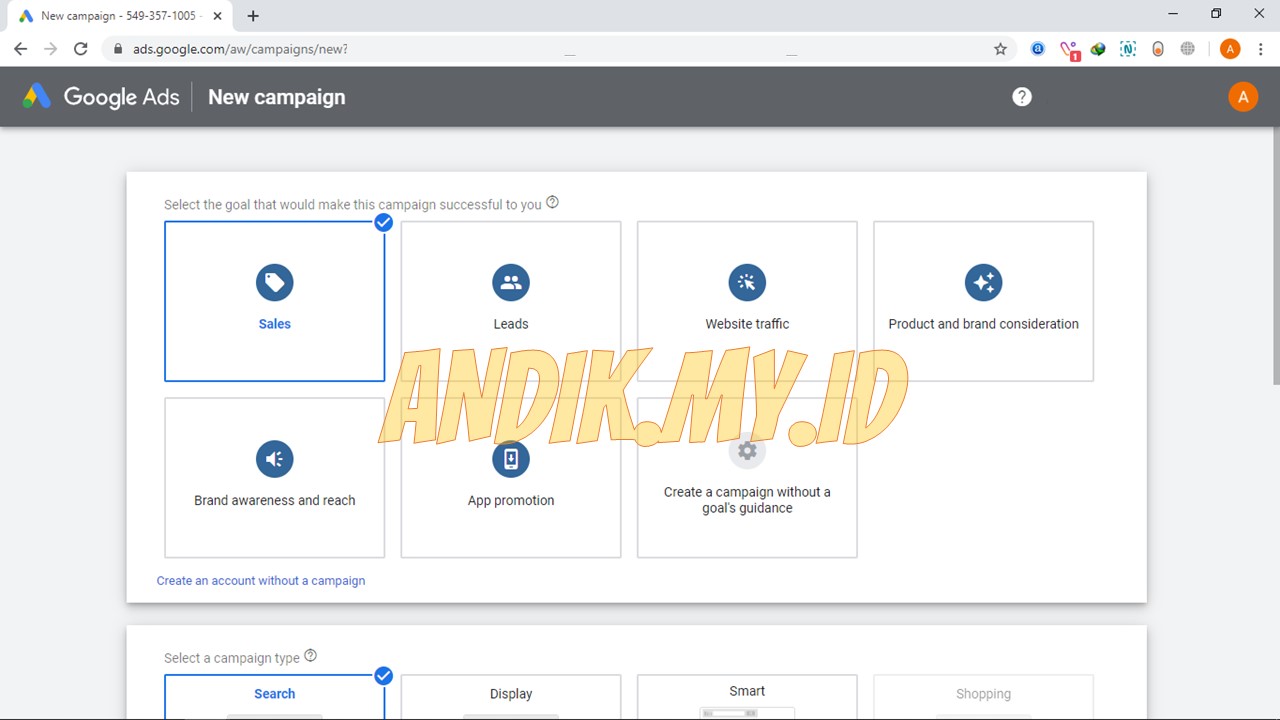Go forward in the browser

51,48
